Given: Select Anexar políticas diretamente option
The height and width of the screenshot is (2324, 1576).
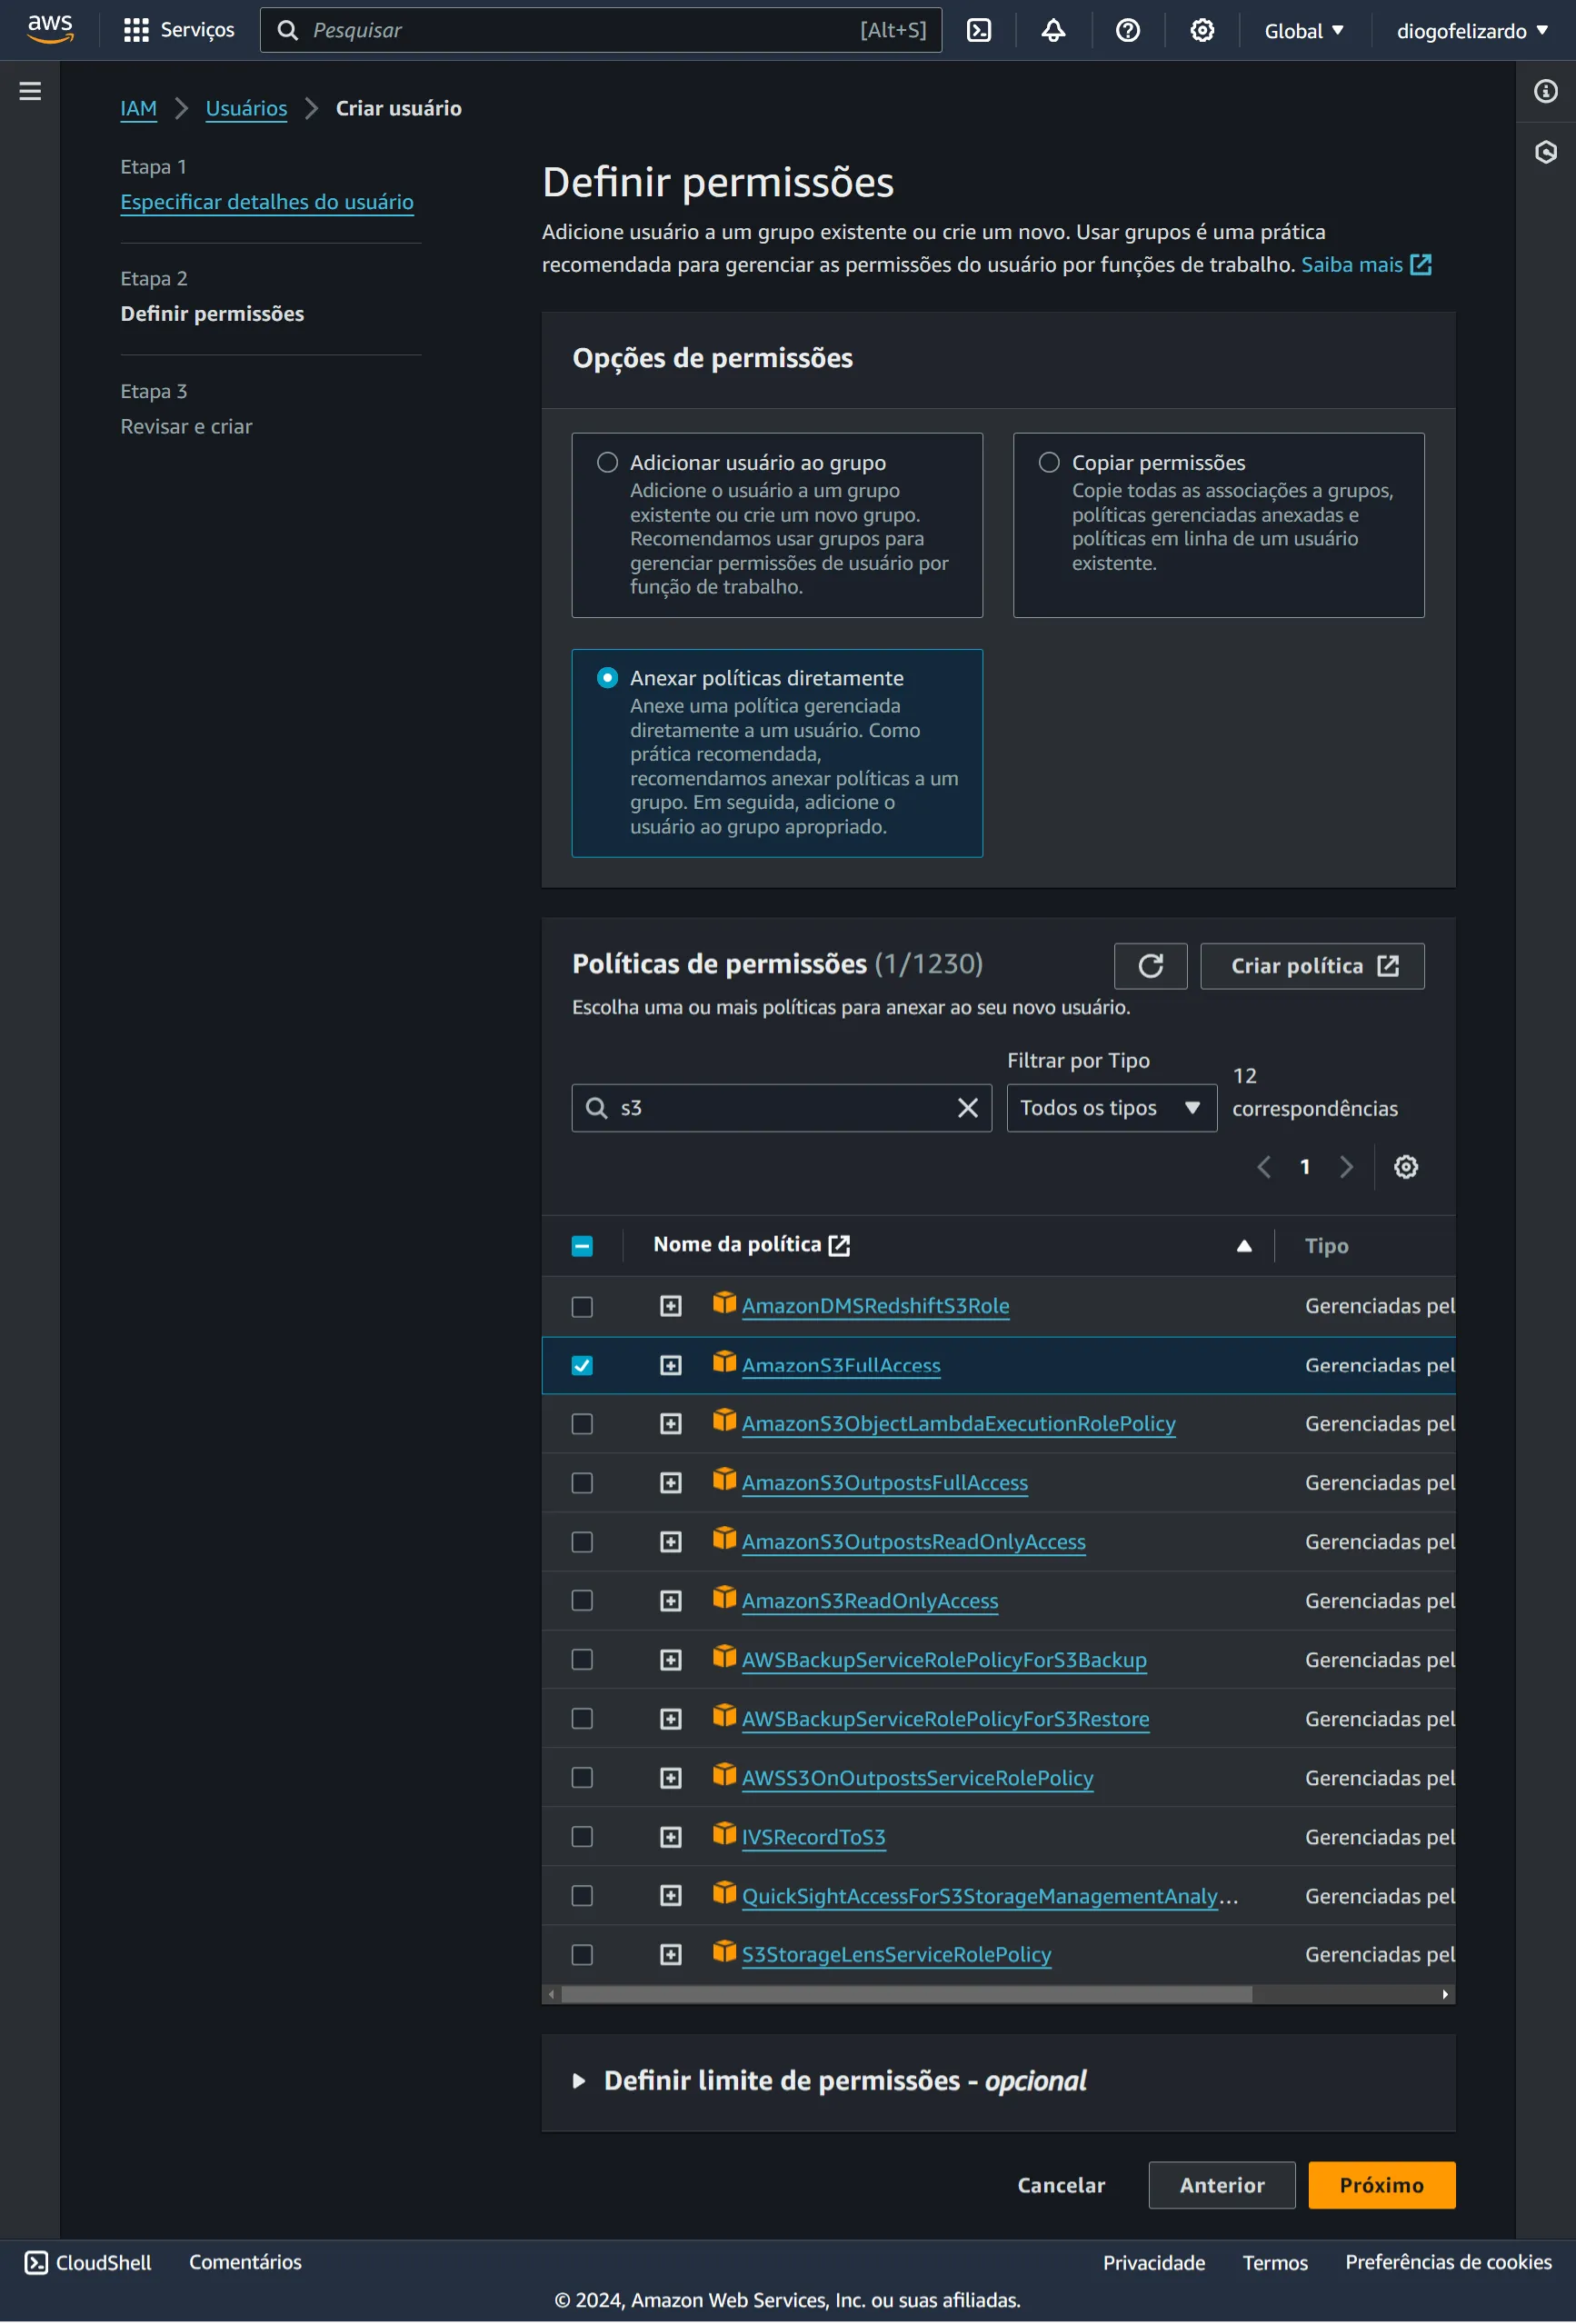Looking at the screenshot, I should (607, 678).
